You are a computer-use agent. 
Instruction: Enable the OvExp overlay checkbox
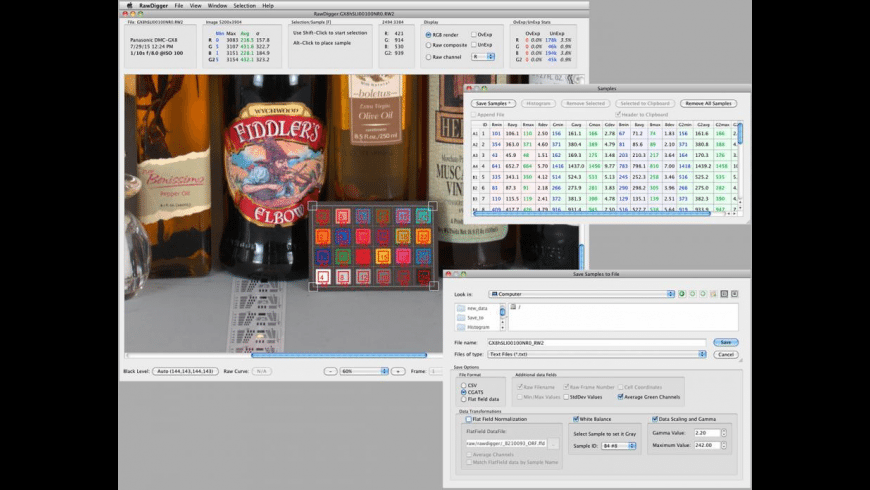[474, 34]
